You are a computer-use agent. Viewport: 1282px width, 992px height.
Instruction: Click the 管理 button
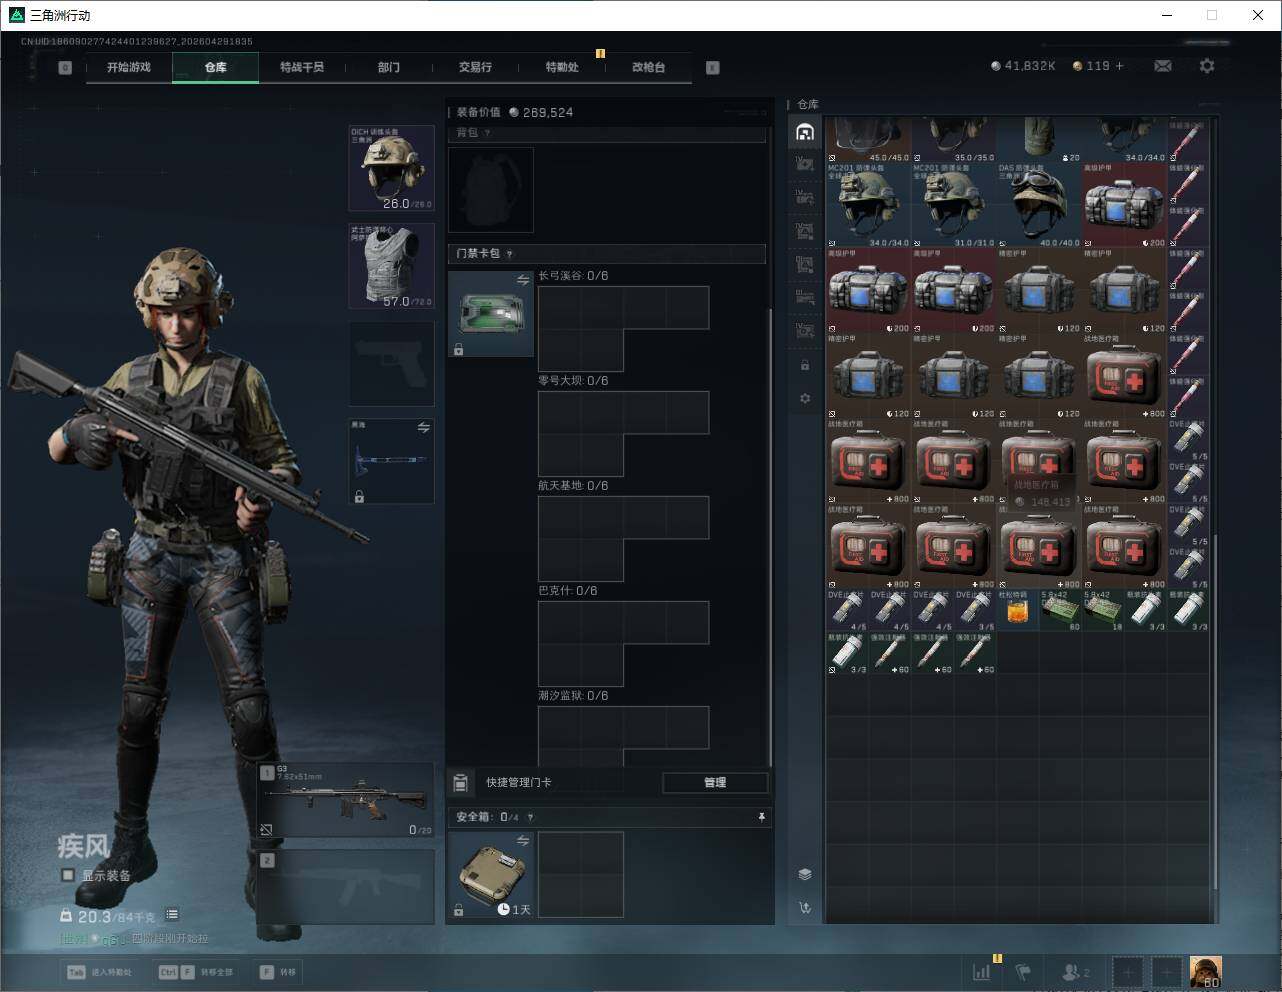pyautogui.click(x=715, y=782)
